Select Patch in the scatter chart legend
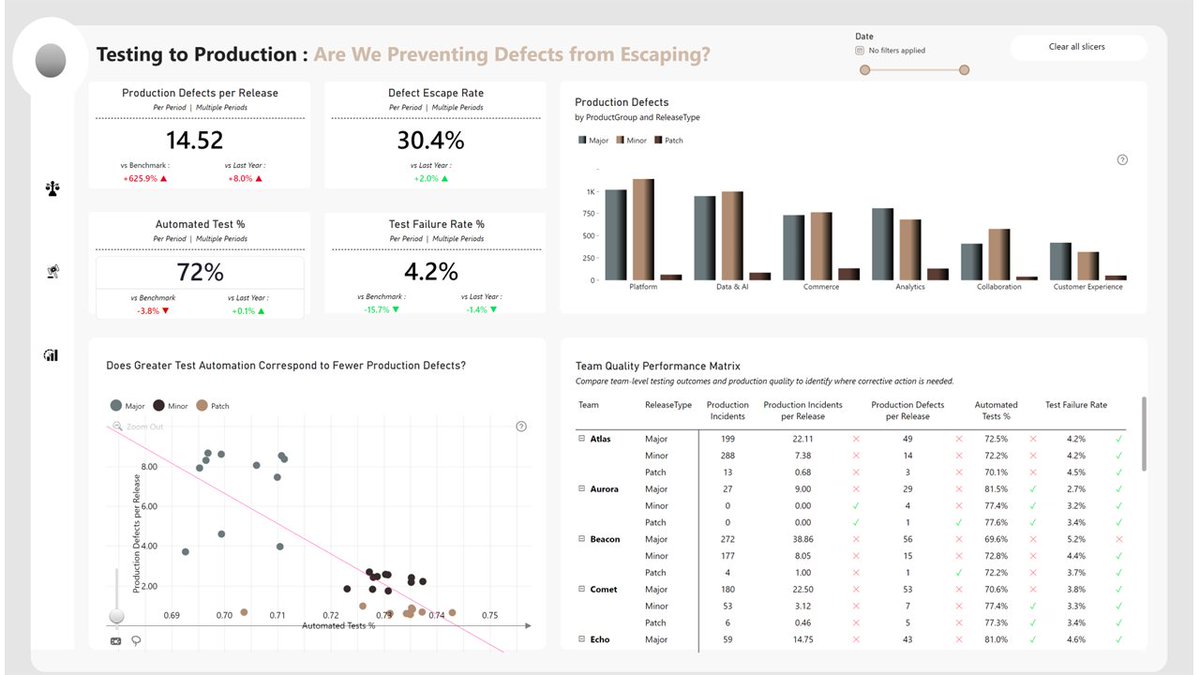This screenshot has width=1200, height=675. click(212, 406)
